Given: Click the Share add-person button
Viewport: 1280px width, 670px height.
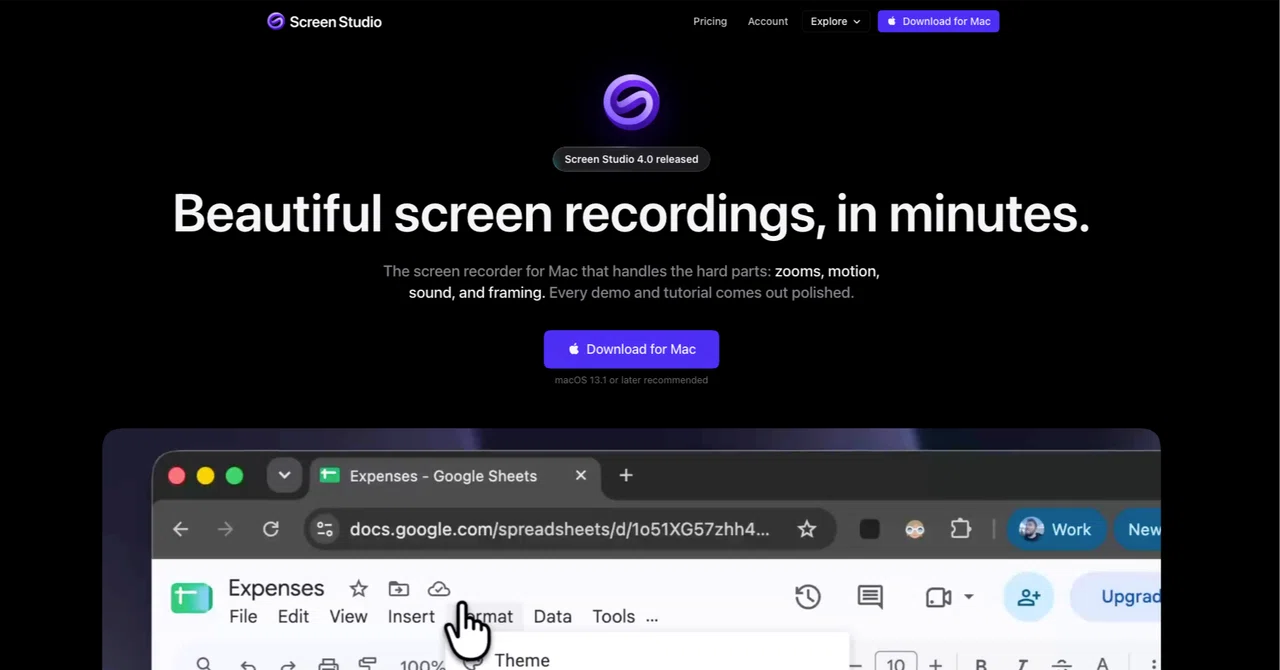Looking at the screenshot, I should 1028,597.
